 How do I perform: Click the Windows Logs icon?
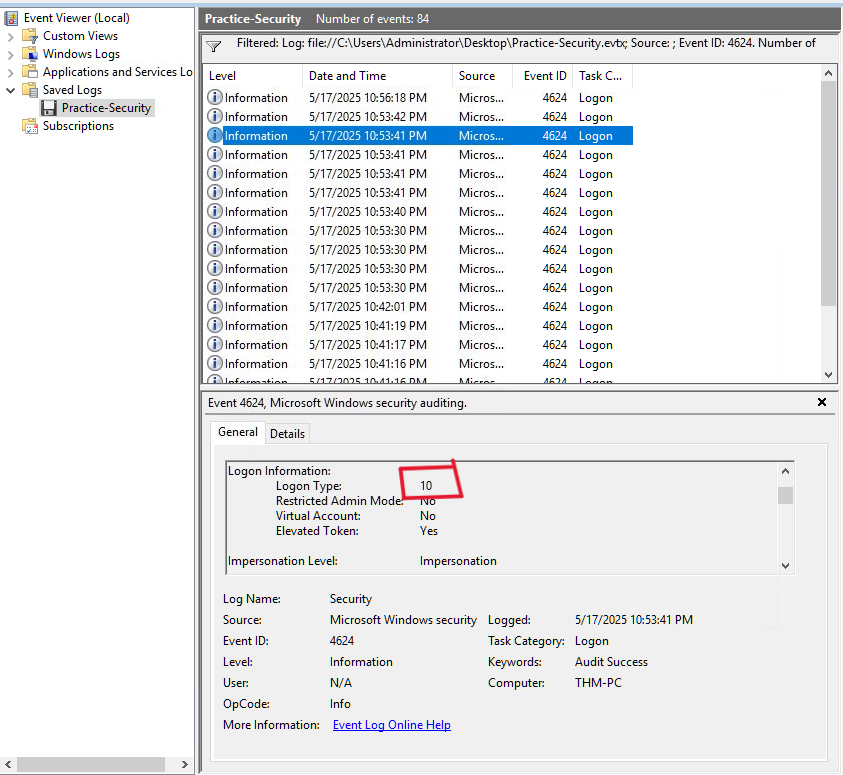30,54
